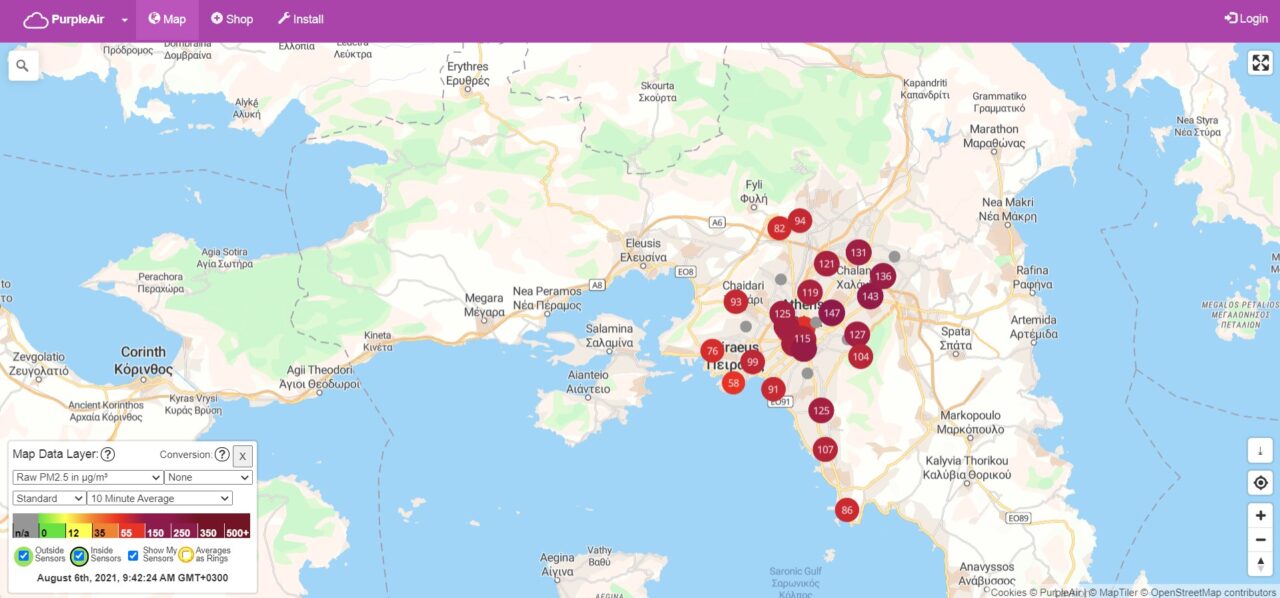Close the map data layer panel

(x=242, y=456)
